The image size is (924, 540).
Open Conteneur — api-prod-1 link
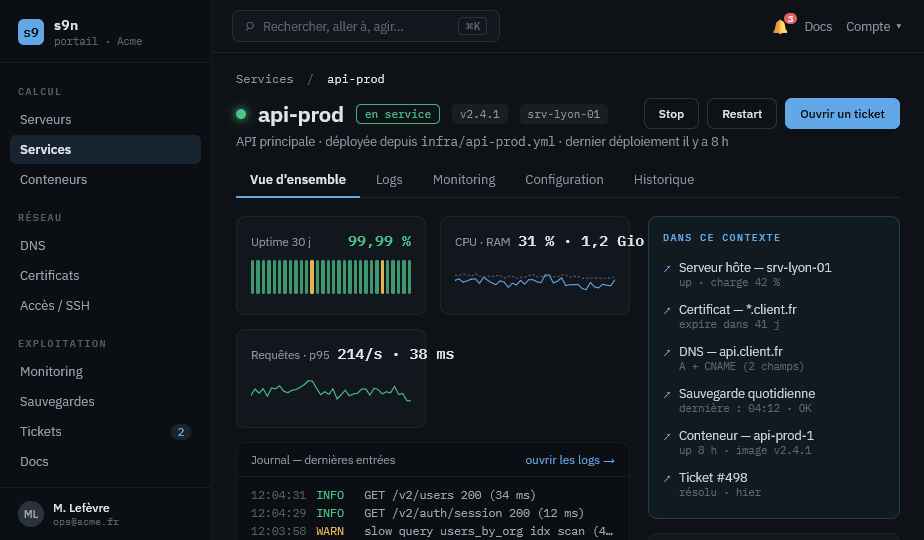click(746, 436)
